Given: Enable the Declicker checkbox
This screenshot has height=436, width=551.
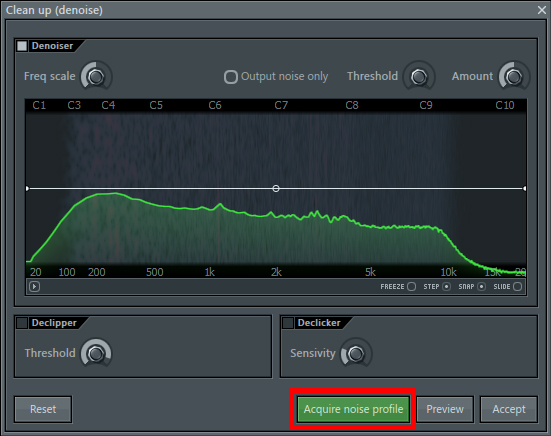Looking at the screenshot, I should [288, 323].
